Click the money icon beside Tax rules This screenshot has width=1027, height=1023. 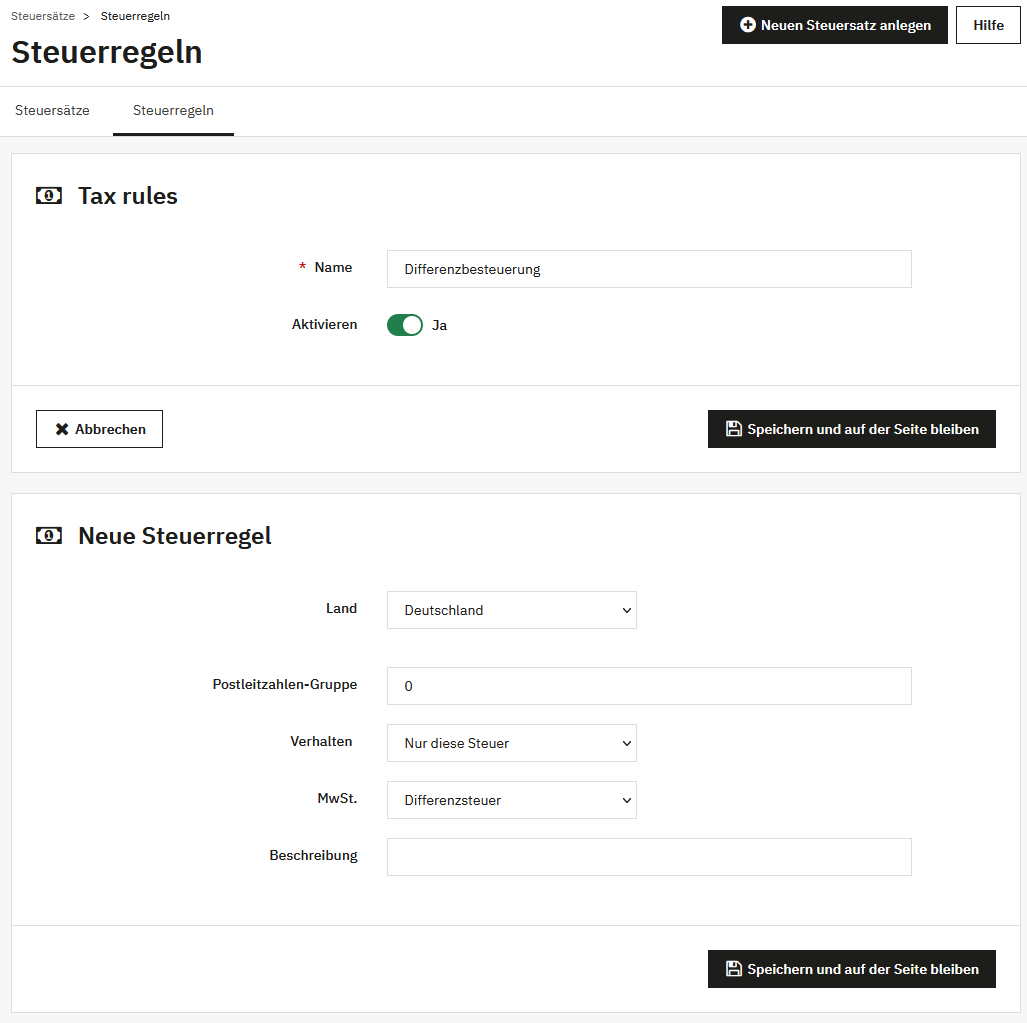[49, 196]
